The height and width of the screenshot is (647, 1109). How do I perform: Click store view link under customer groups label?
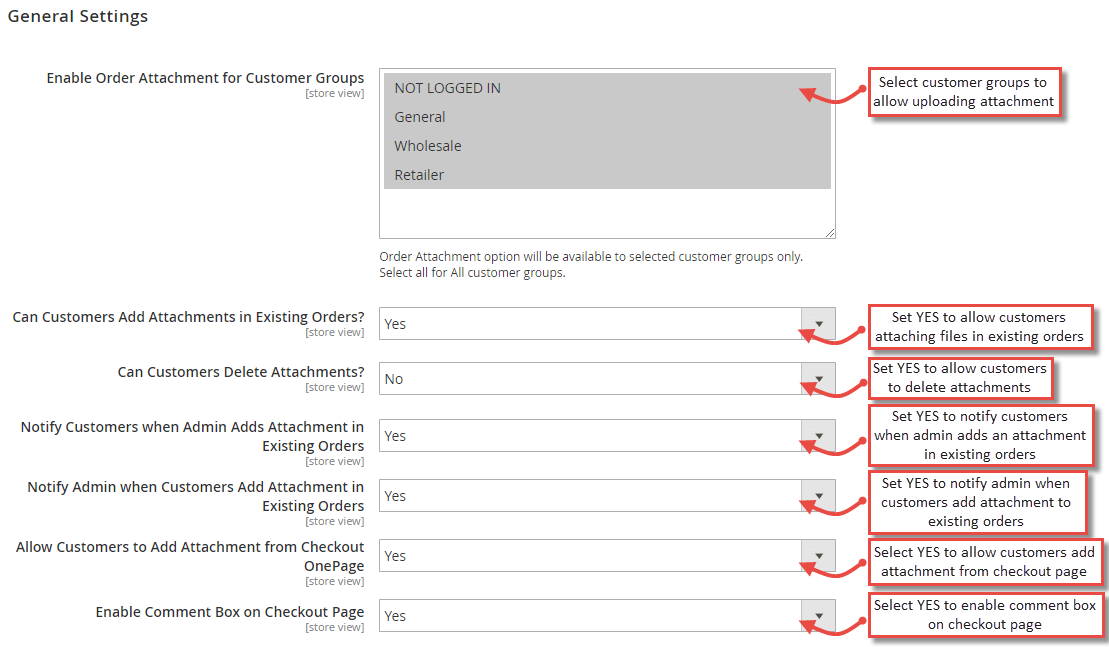335,93
